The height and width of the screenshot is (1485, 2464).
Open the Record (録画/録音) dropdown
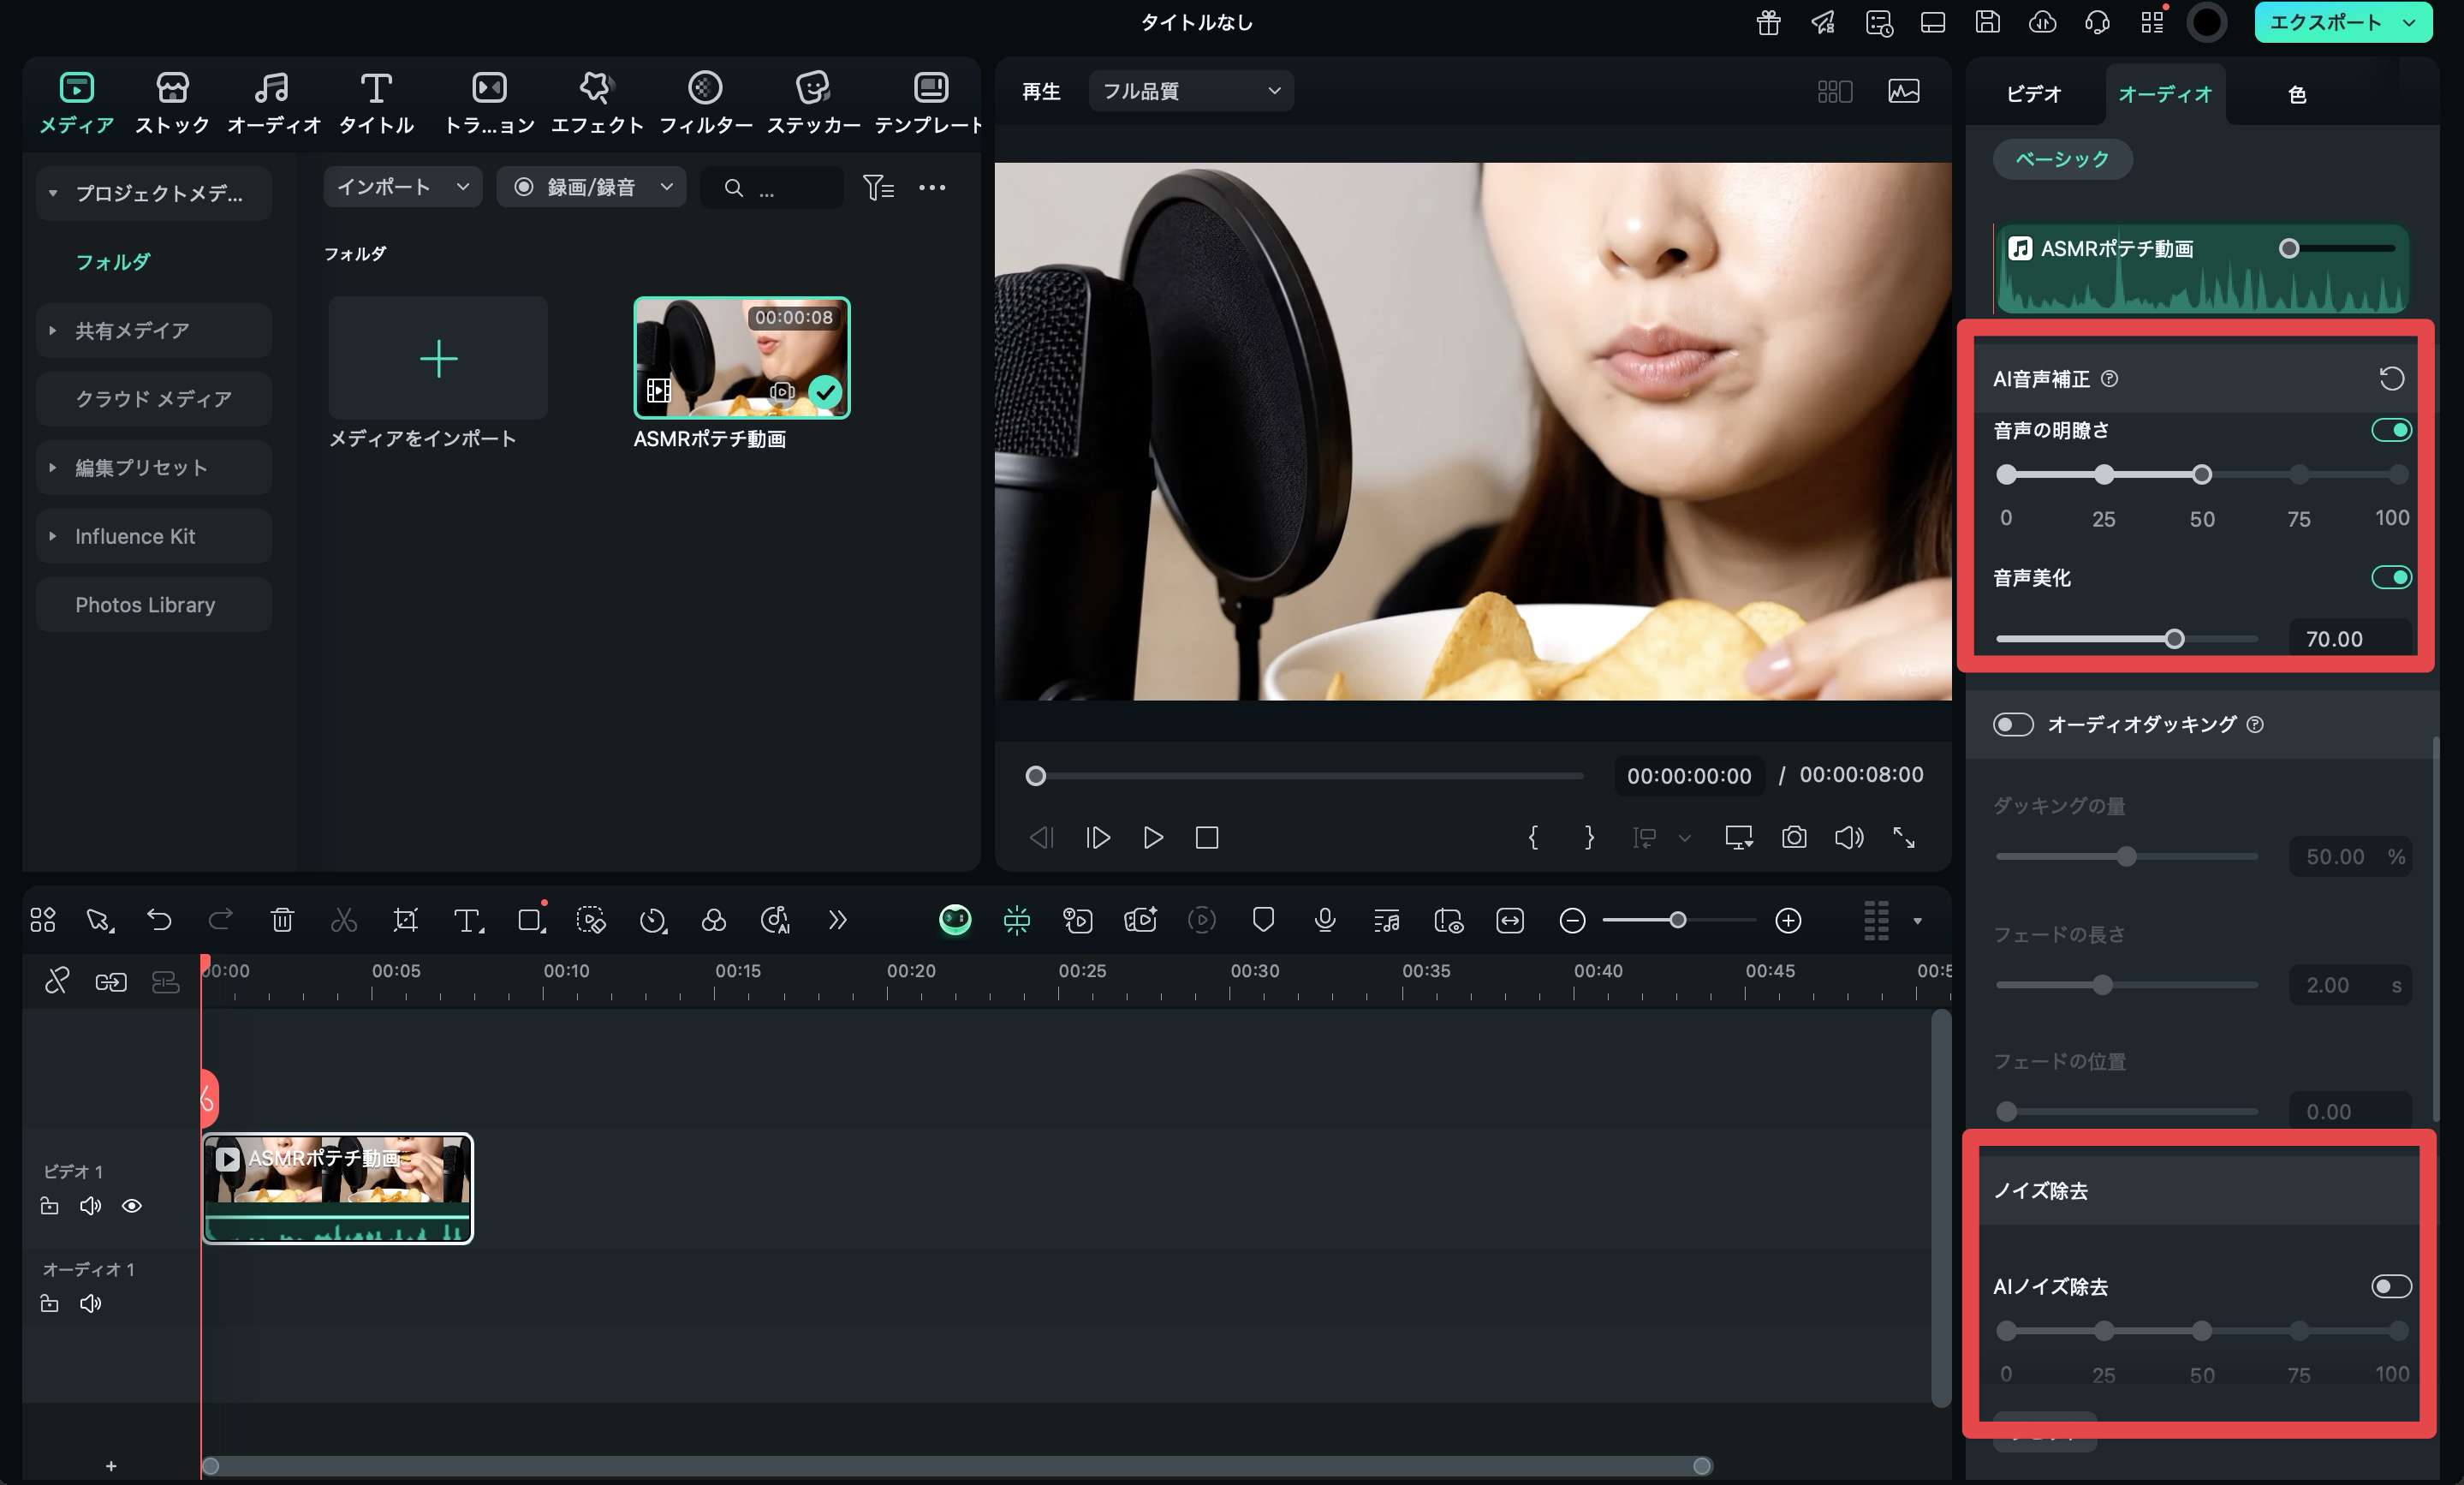tap(591, 187)
